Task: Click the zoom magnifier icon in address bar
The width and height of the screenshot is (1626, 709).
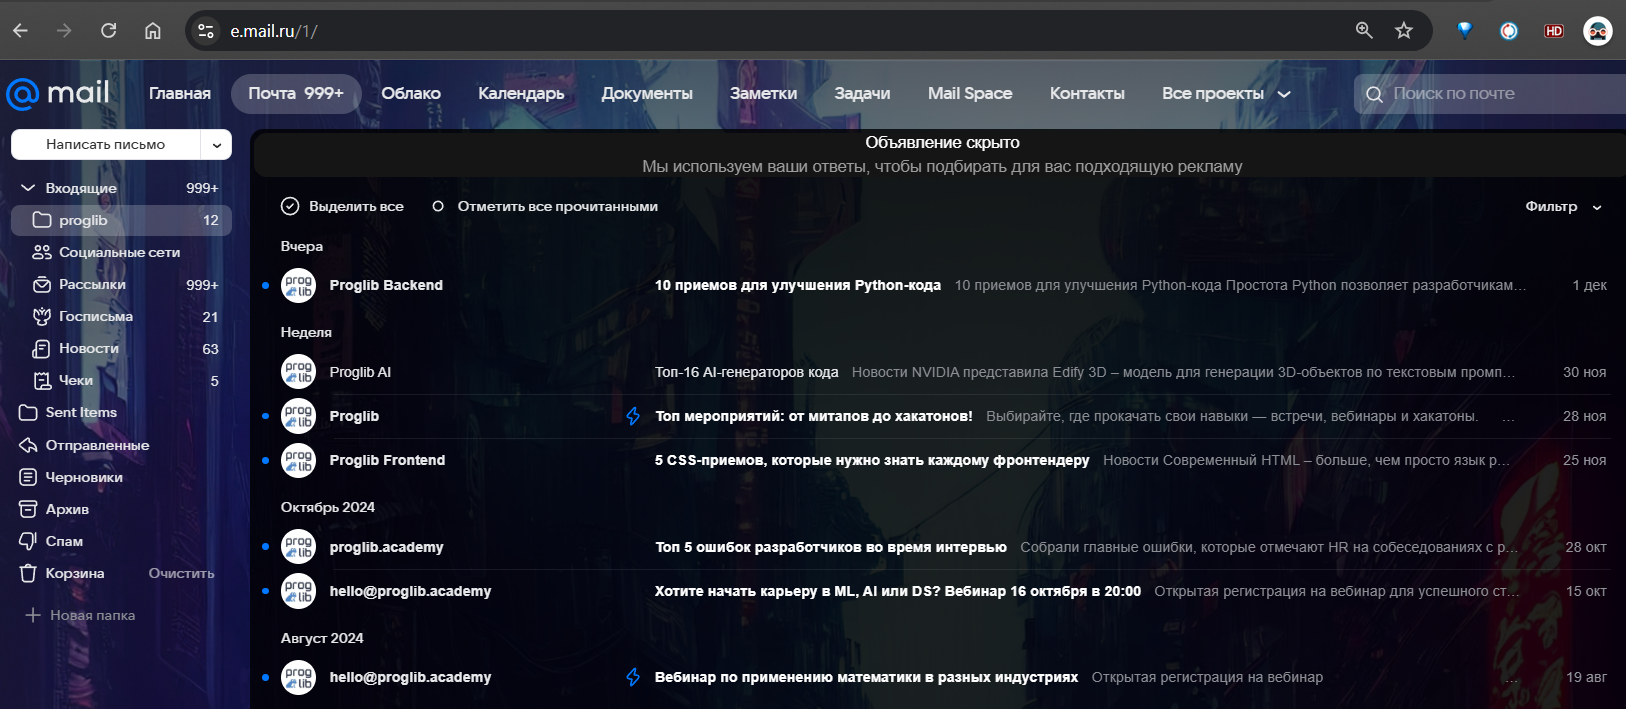Action: [1364, 31]
